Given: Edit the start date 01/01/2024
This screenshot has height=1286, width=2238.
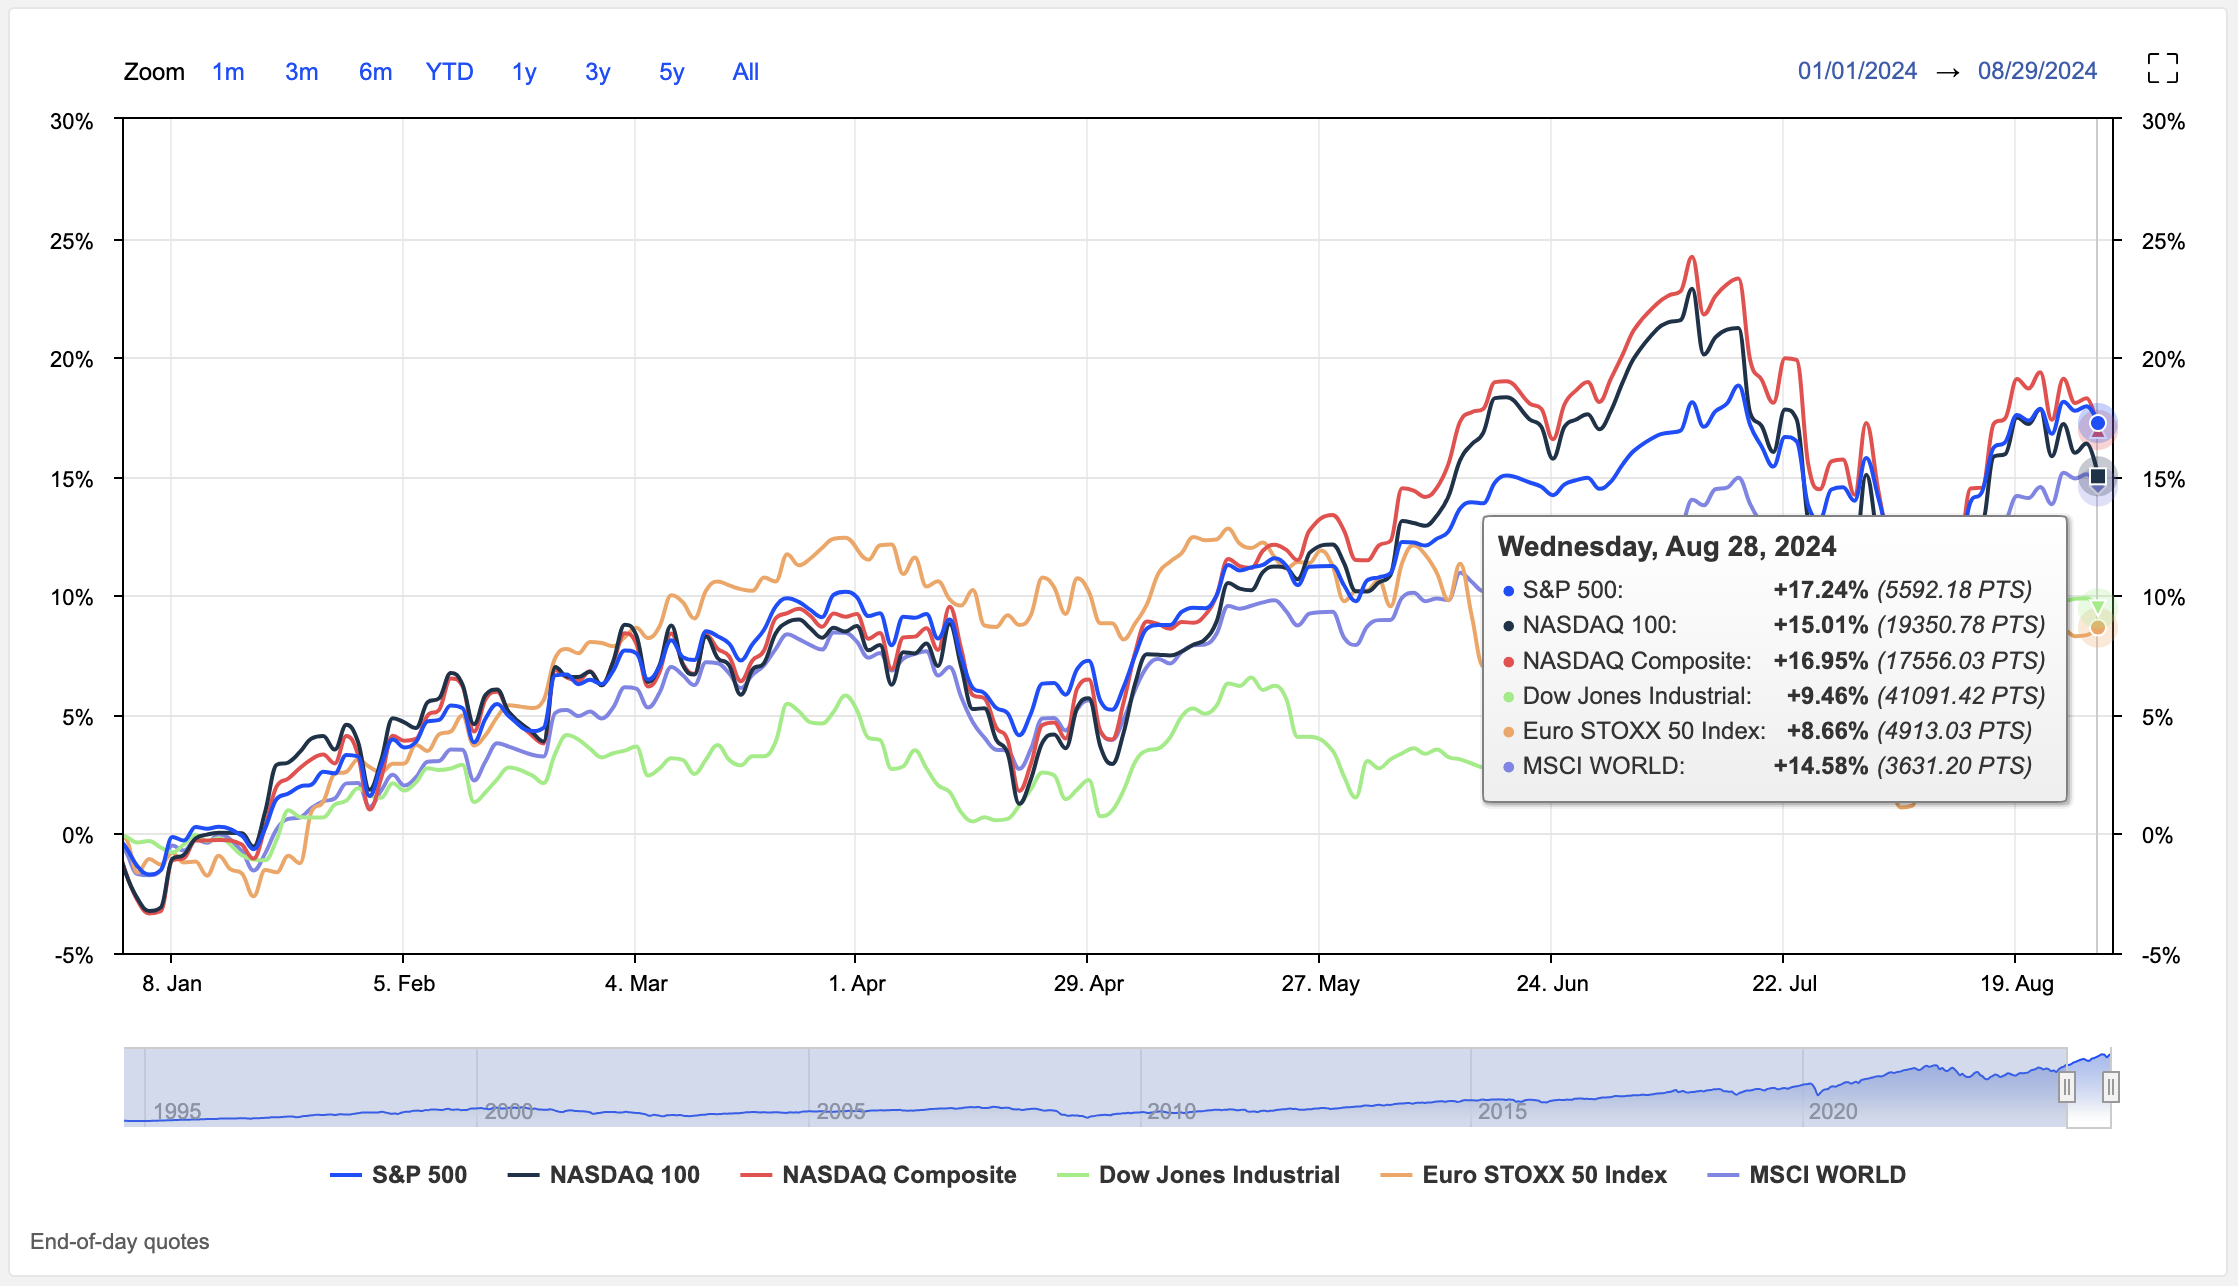Looking at the screenshot, I should click(1857, 71).
